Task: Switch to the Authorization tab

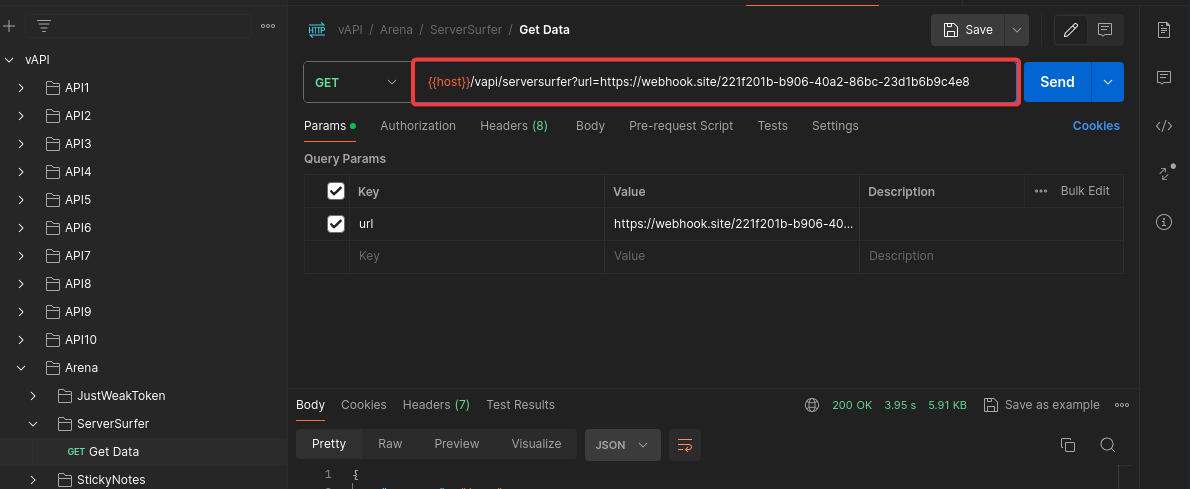Action: 418,126
